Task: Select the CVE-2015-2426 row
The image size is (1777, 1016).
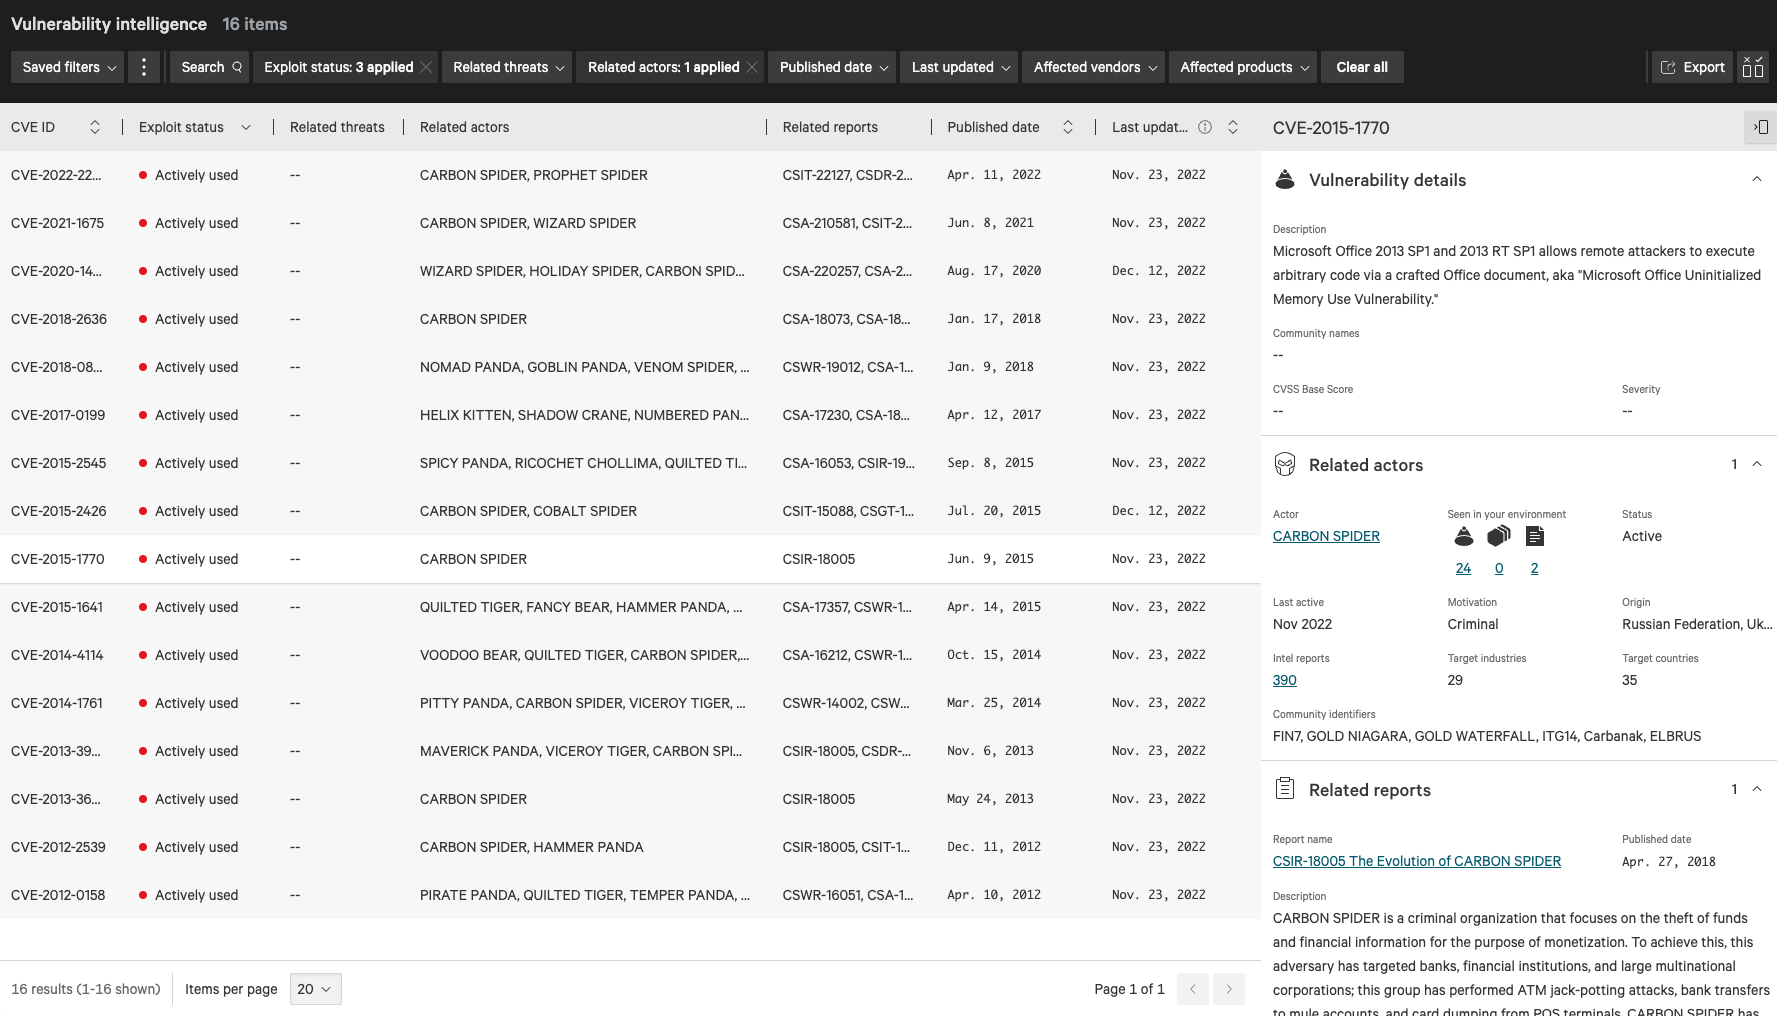Action: click(x=630, y=511)
